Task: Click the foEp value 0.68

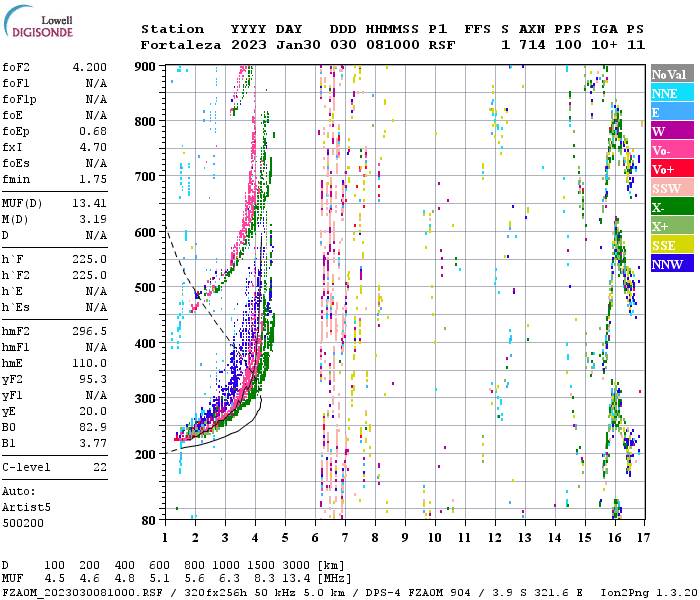Action: 93,131
